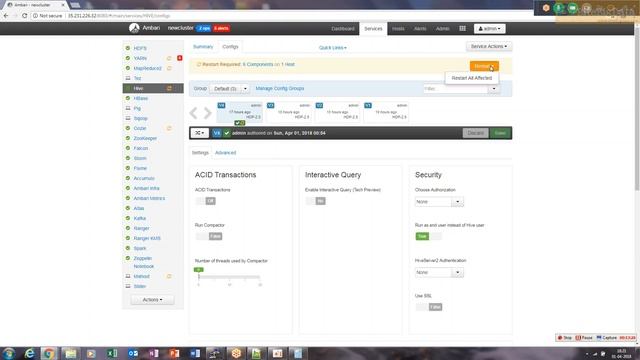
Task: Open Word from taskbar
Action: (195, 353)
